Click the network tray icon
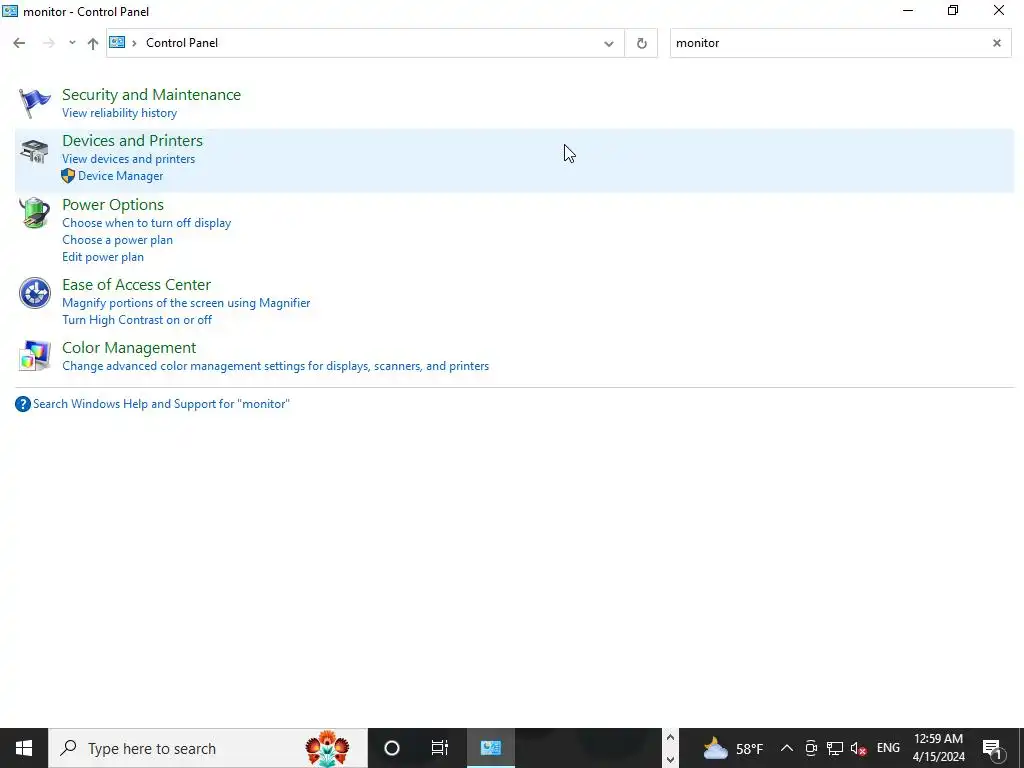The image size is (1024, 768). click(x=835, y=748)
